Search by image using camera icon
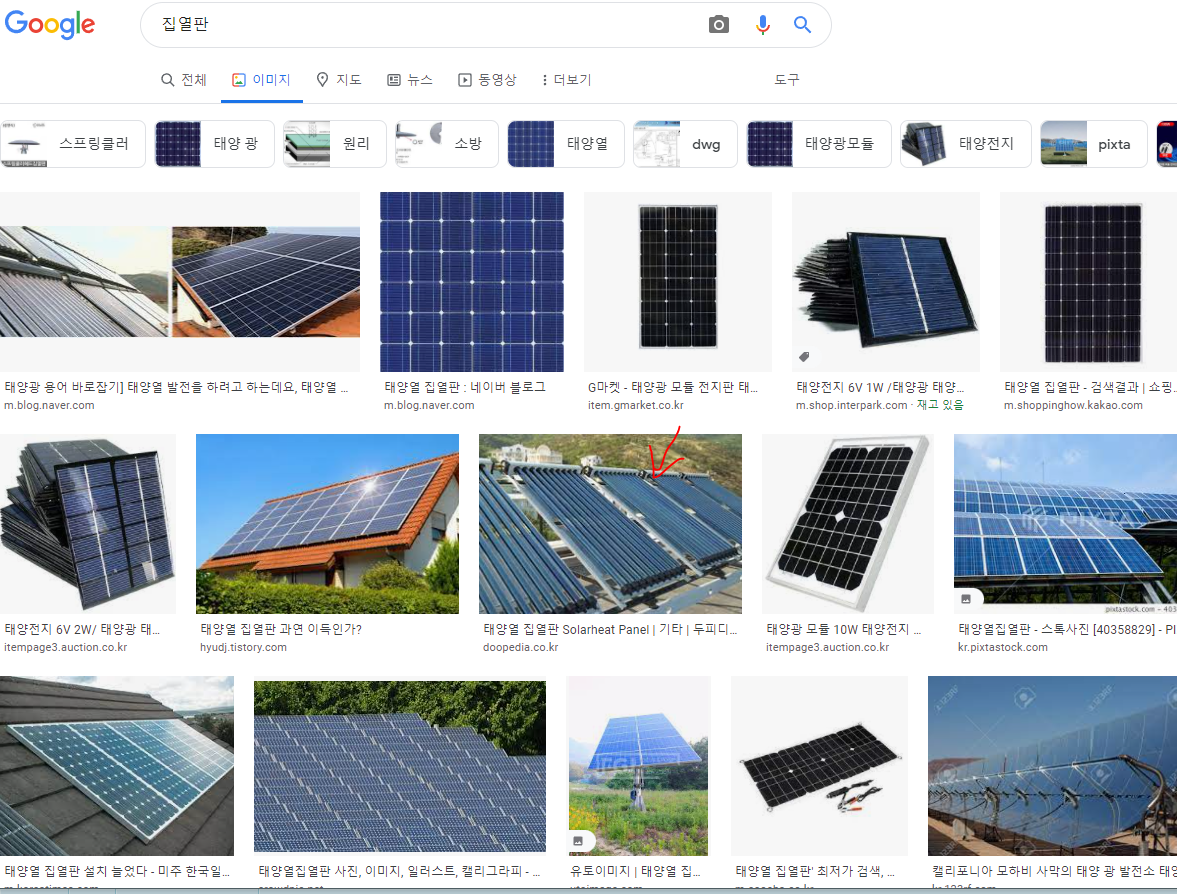 click(x=718, y=25)
